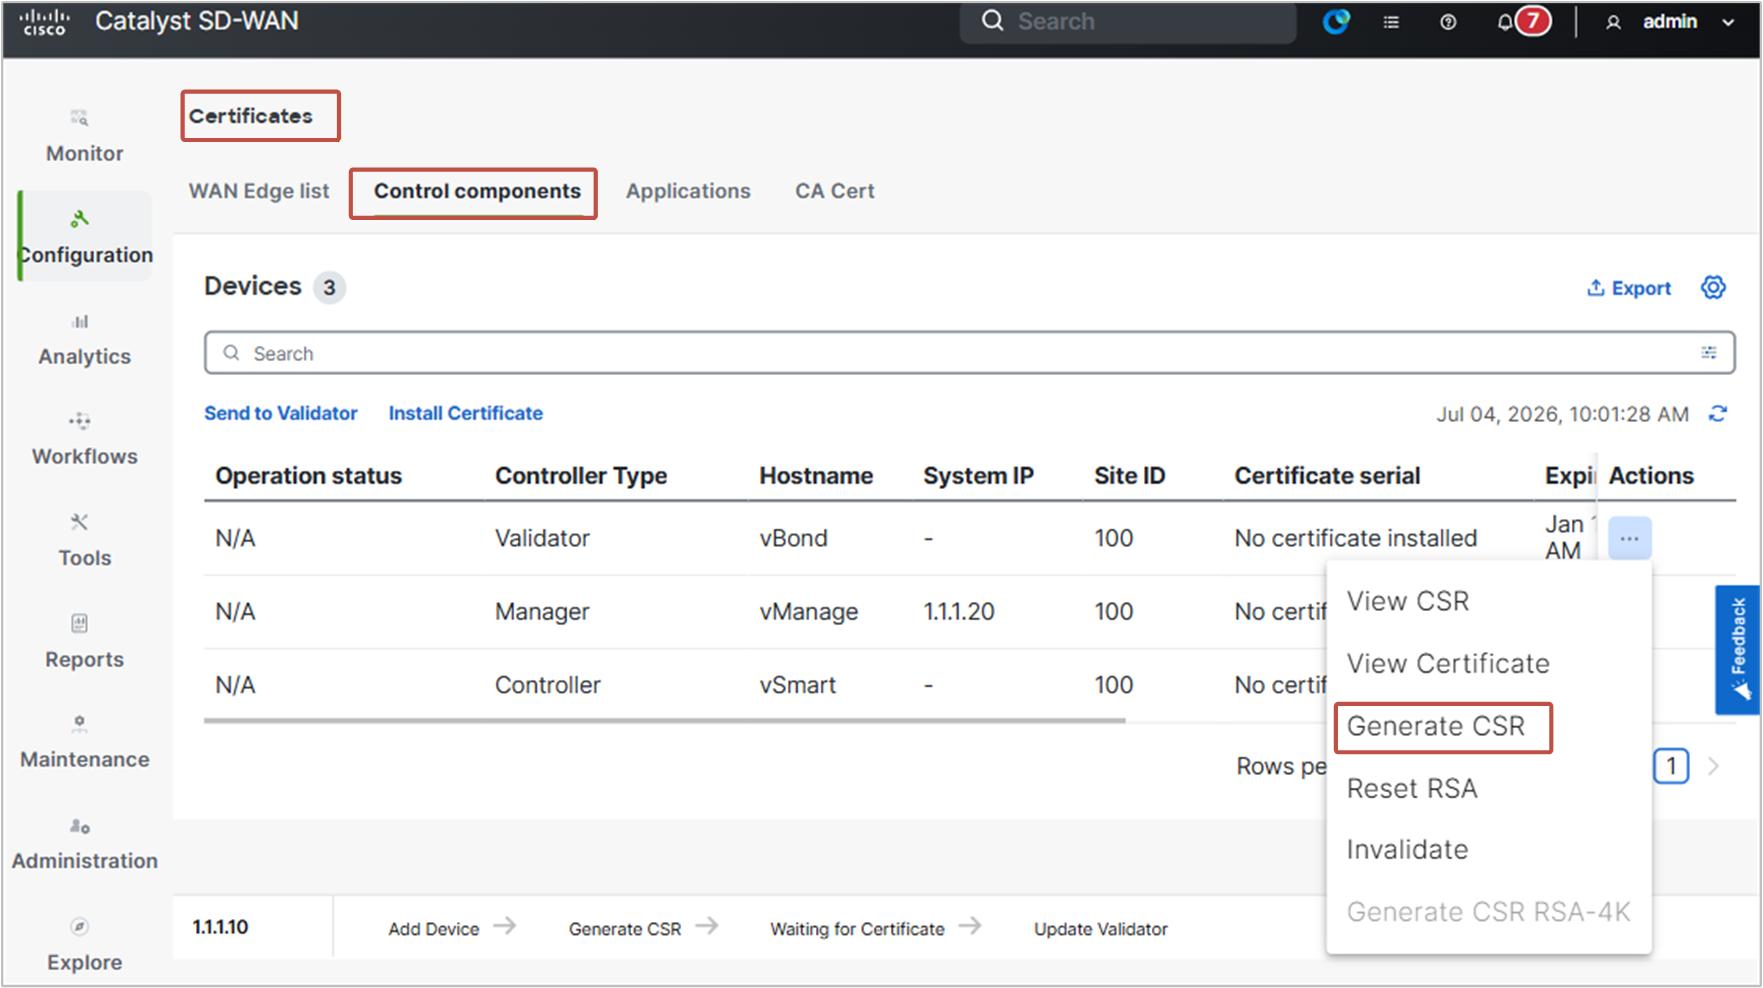Screen dimensions: 1763x988
Task: Expand the admin account dropdown
Action: (x=1728, y=22)
